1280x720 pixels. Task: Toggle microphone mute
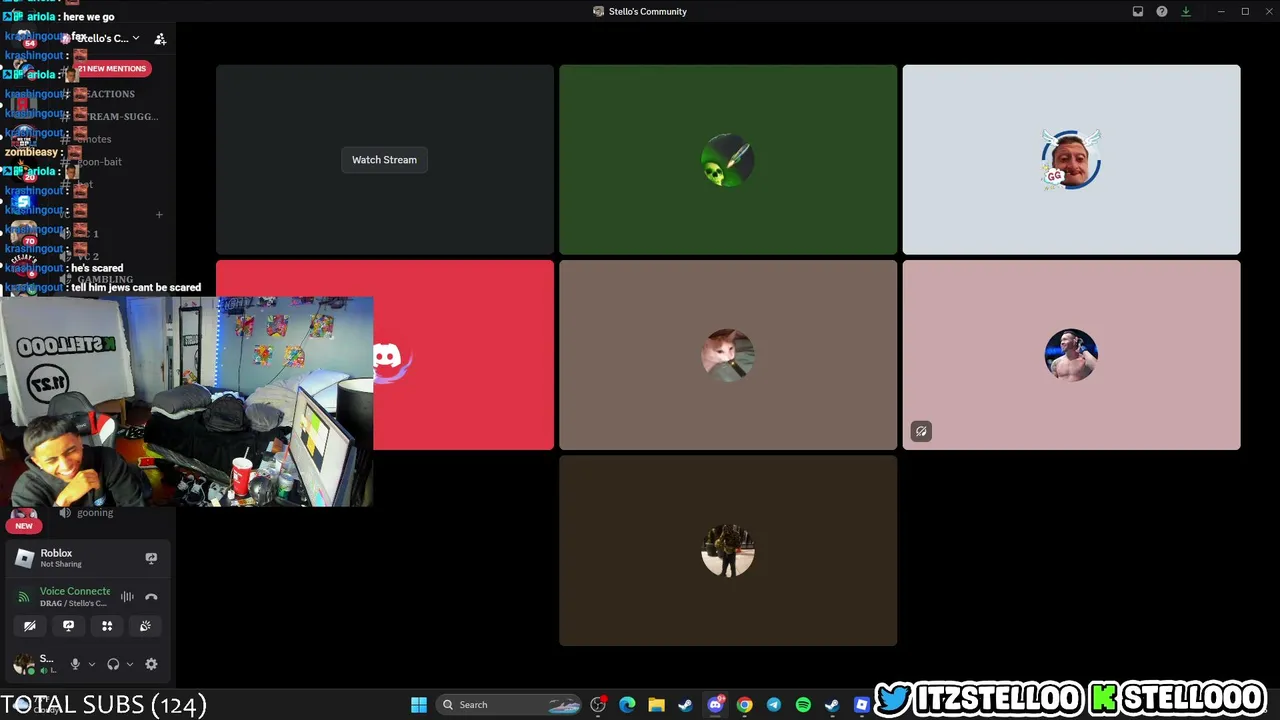click(75, 664)
